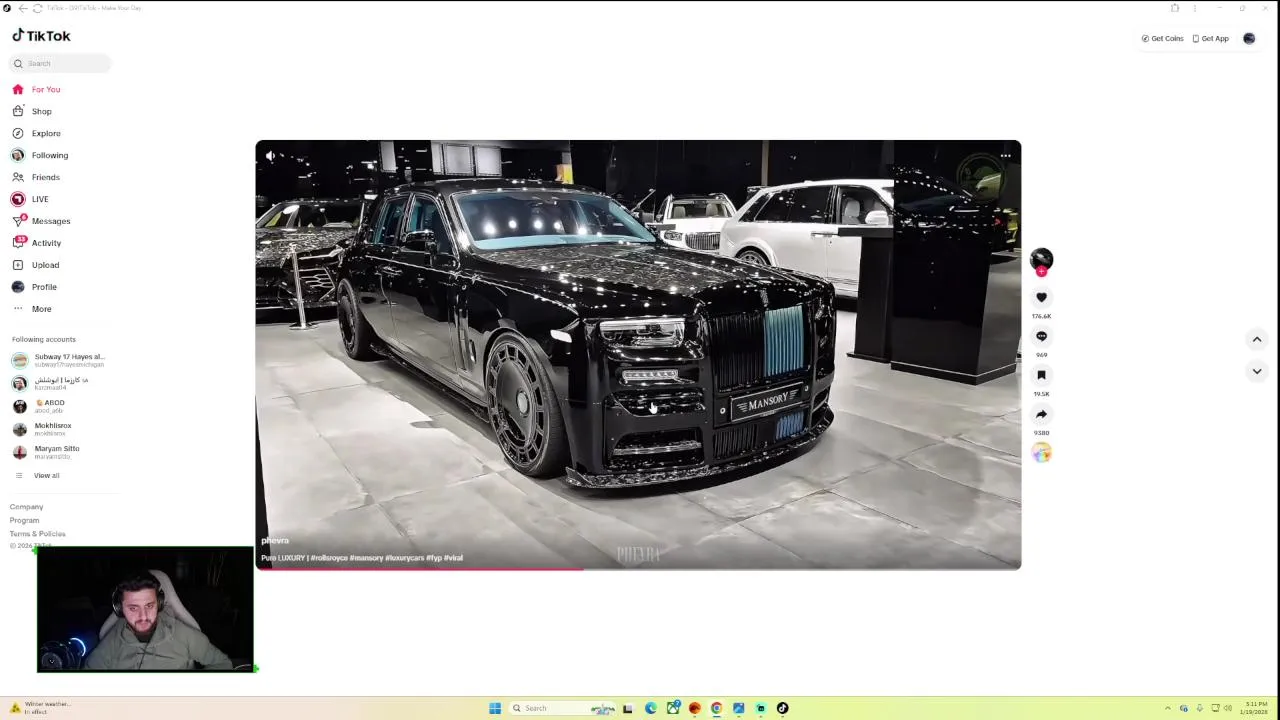
Task: Expand the Company footer section
Action: (x=27, y=507)
